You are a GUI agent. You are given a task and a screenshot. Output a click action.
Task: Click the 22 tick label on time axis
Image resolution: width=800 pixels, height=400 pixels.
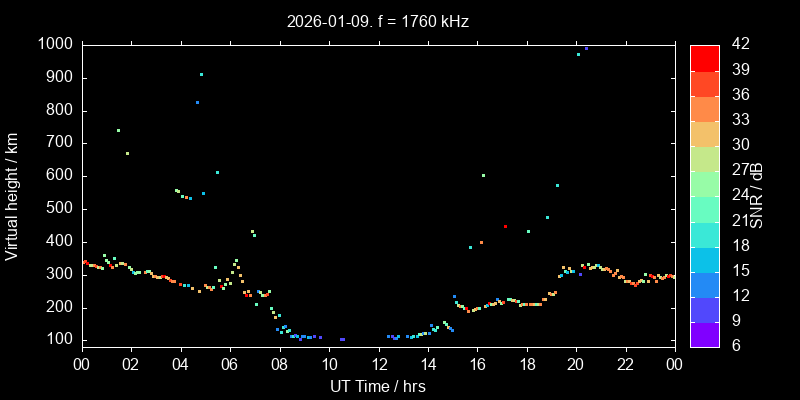pyautogui.click(x=626, y=365)
